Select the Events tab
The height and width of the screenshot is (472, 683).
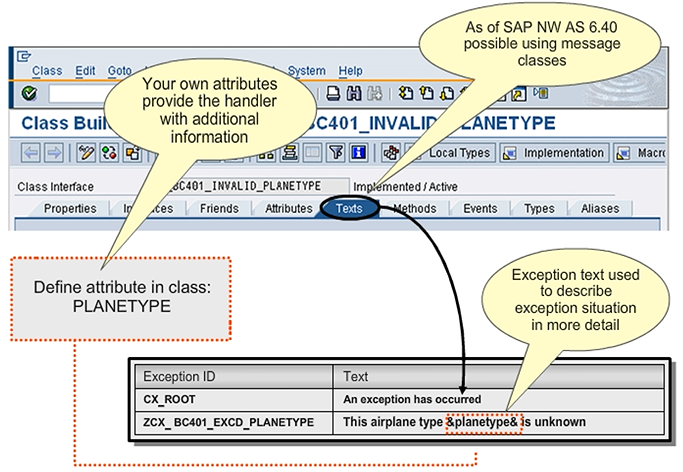(x=480, y=209)
